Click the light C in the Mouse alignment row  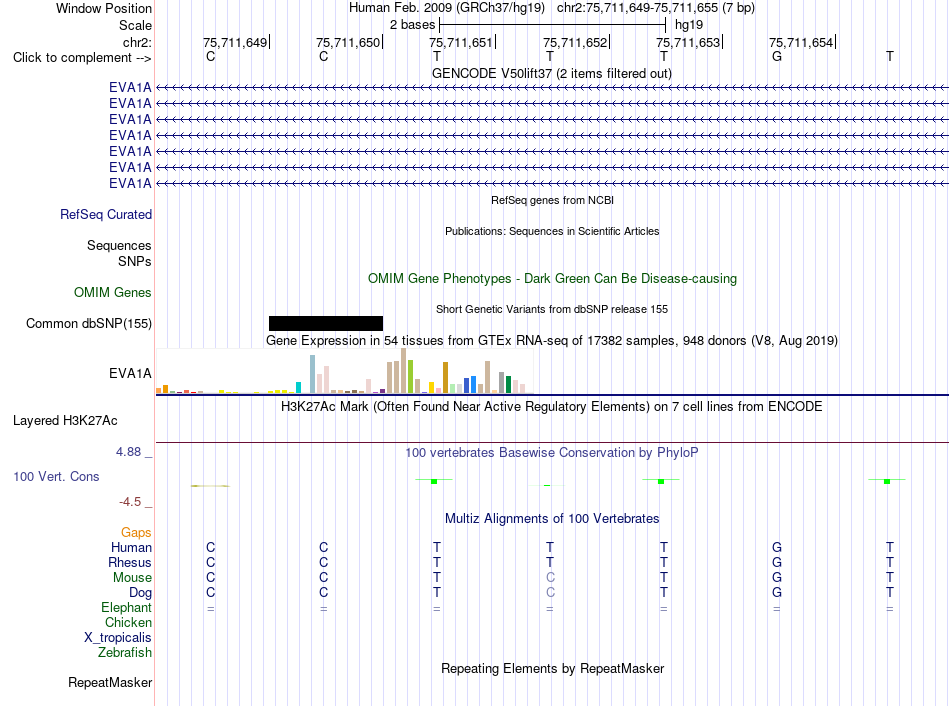click(550, 578)
